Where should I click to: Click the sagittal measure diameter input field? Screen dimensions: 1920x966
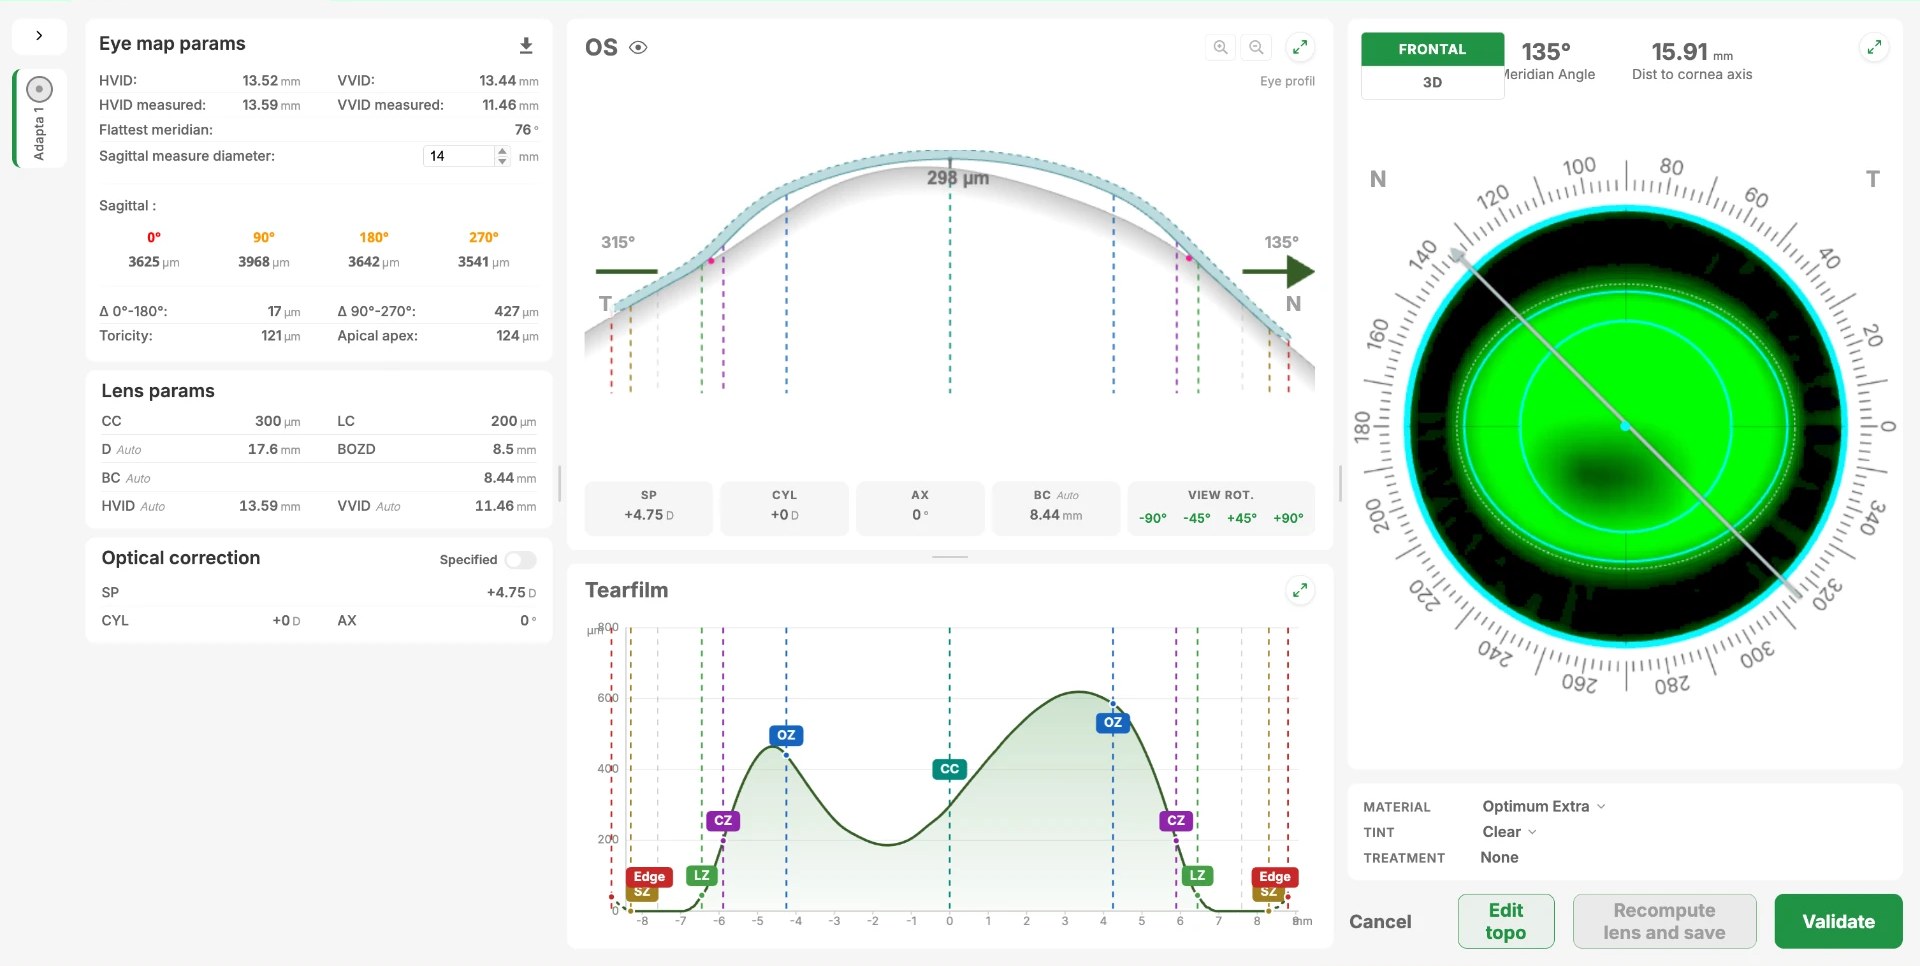460,156
